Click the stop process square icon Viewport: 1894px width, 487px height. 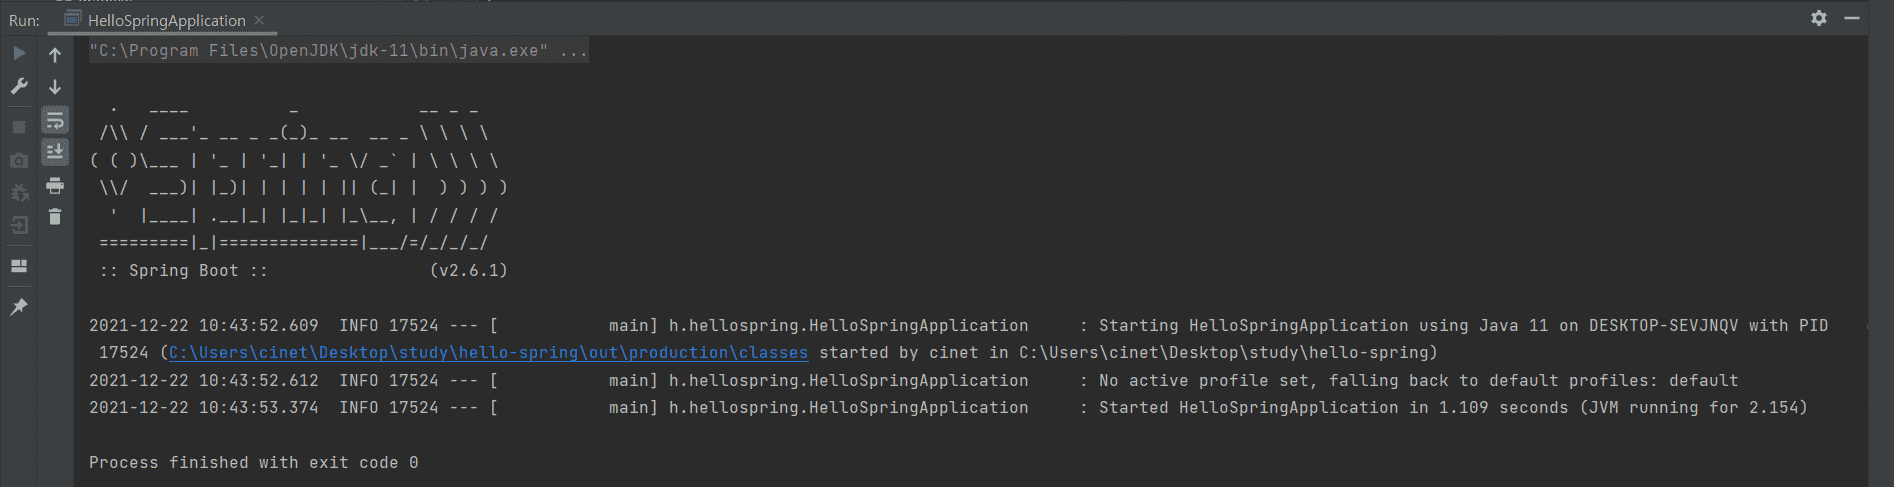[19, 127]
